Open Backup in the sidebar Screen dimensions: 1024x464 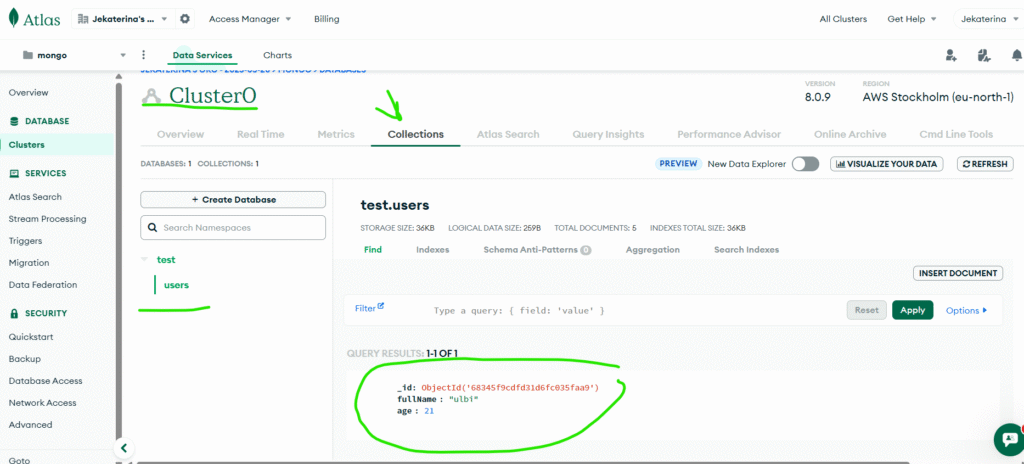pyautogui.click(x=25, y=359)
